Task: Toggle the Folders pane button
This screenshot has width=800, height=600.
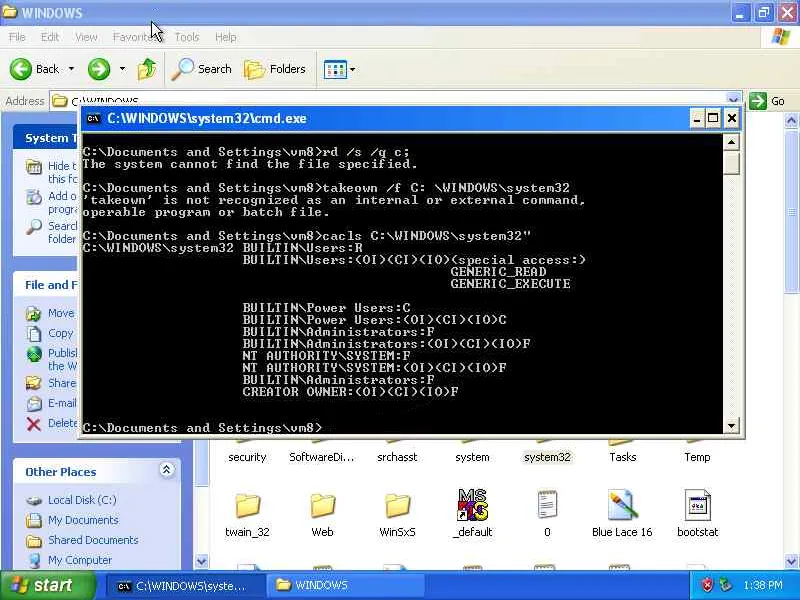Action: pos(275,69)
